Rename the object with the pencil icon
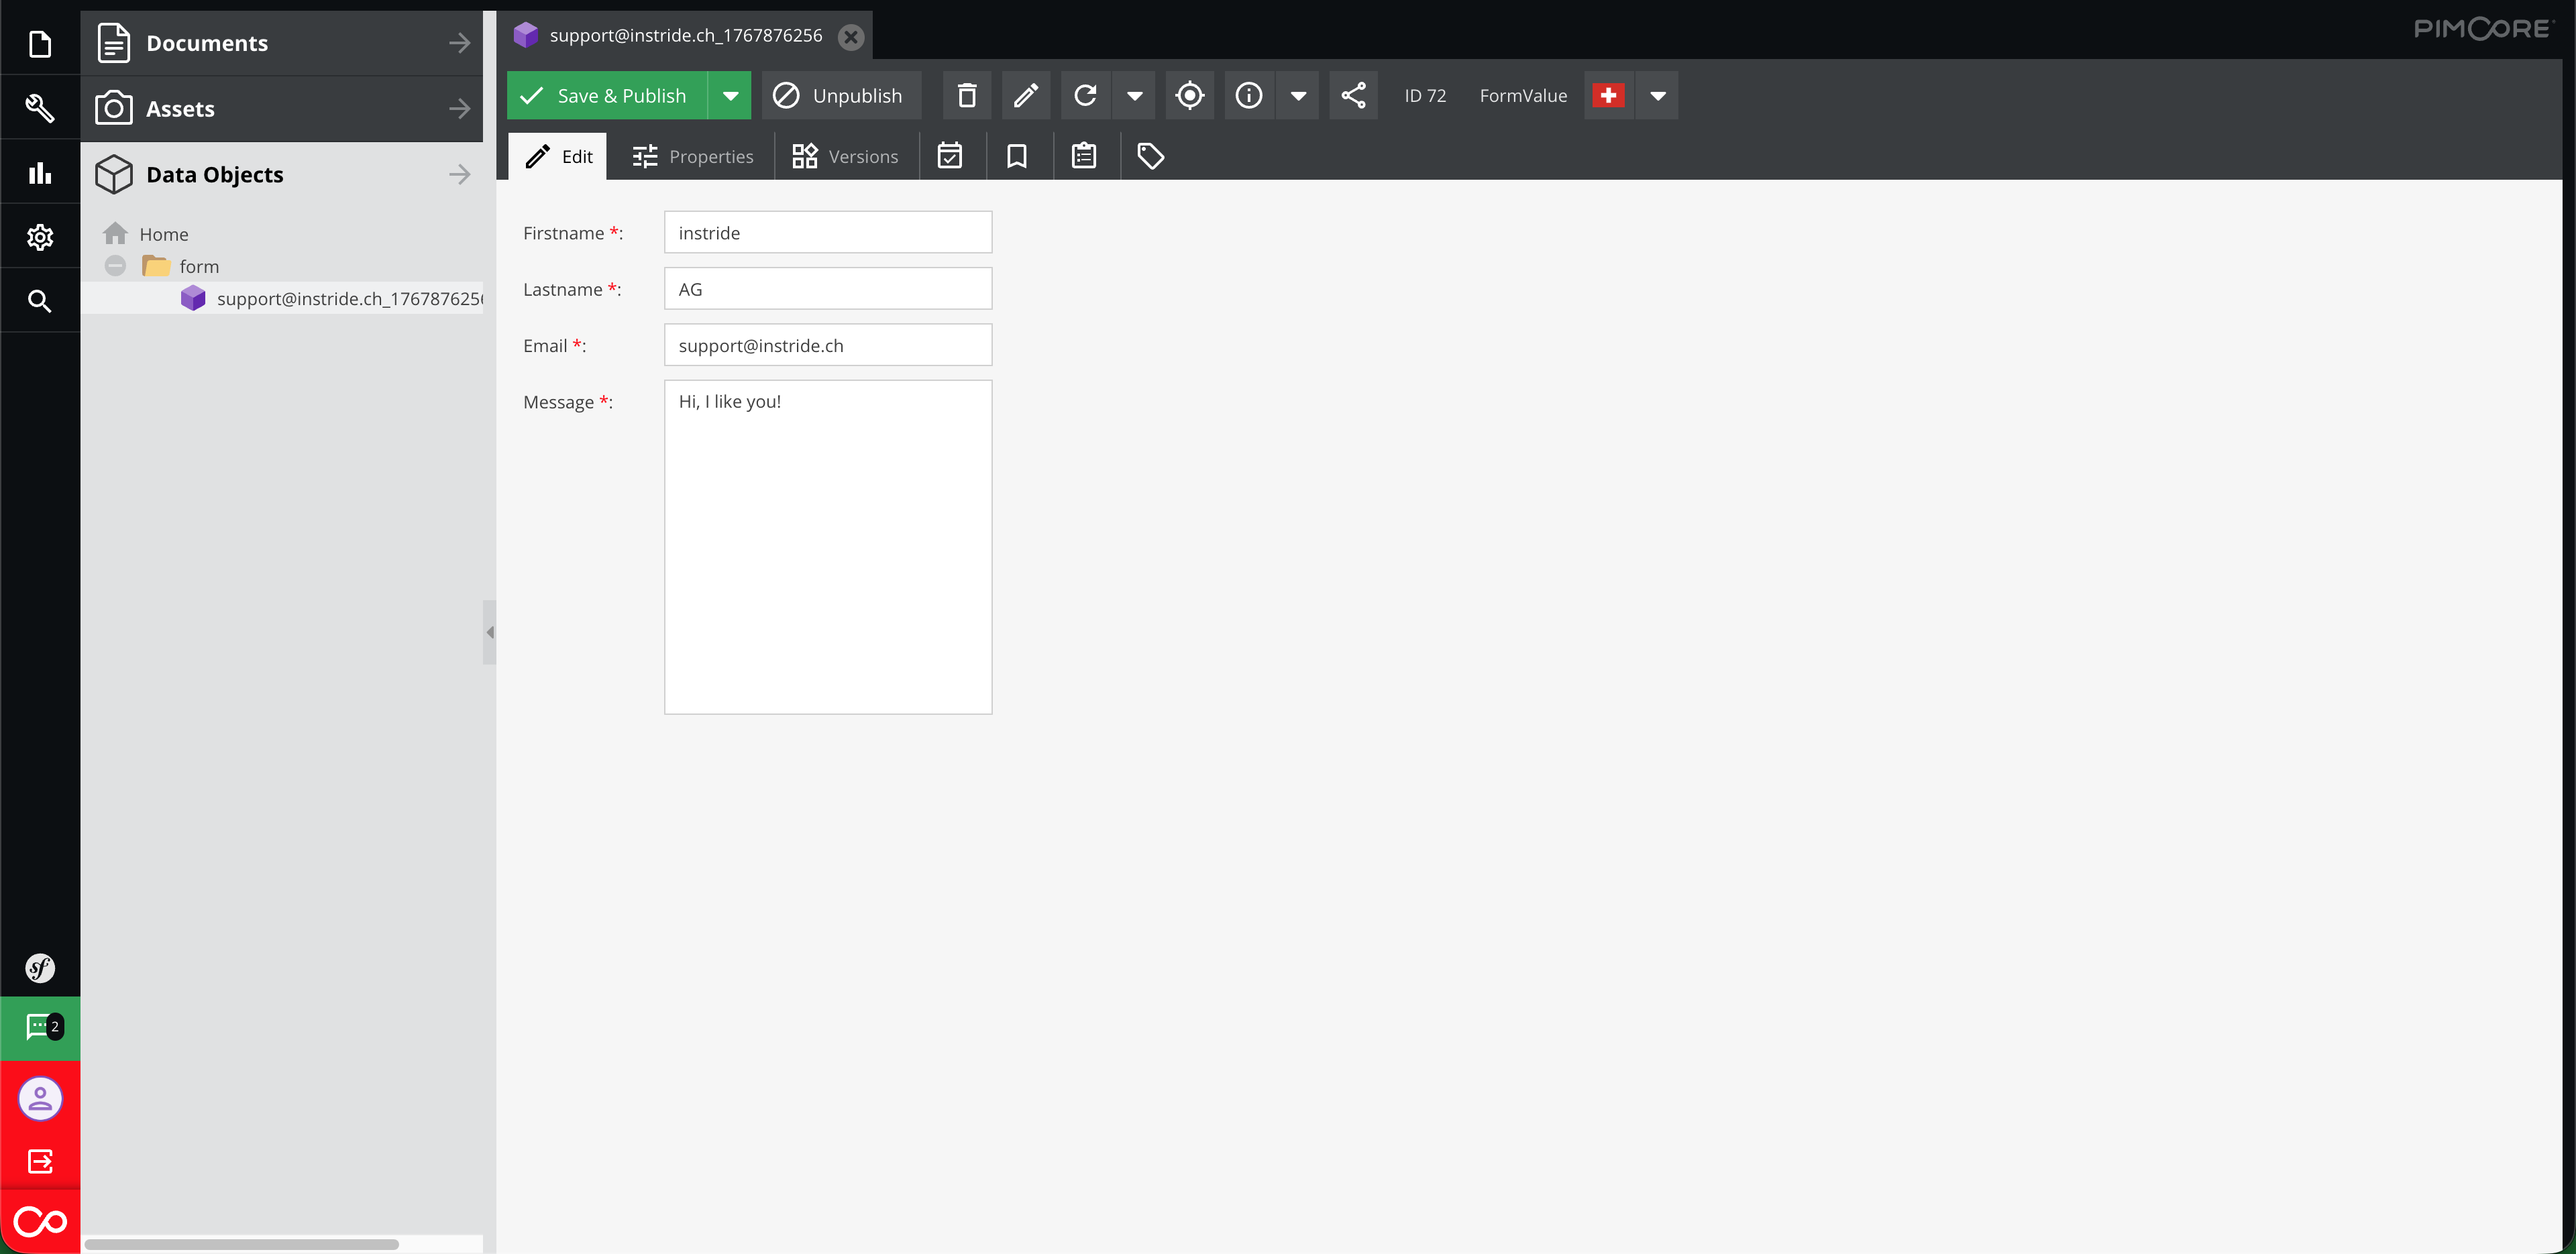The width and height of the screenshot is (2576, 1254). tap(1026, 95)
